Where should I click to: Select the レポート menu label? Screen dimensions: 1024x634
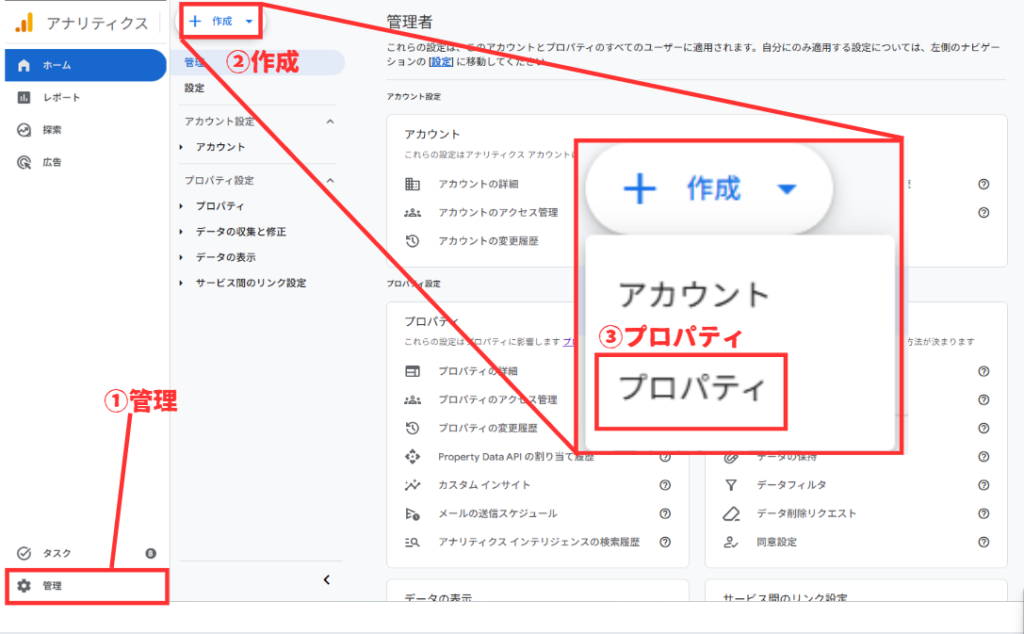coord(61,97)
